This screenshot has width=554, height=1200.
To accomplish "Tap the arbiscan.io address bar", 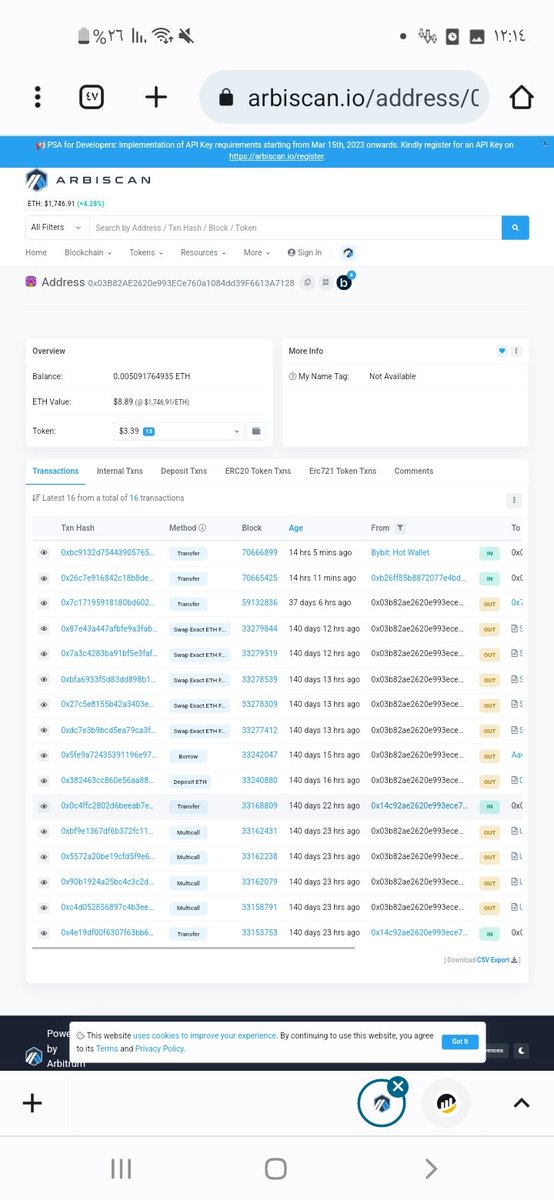I will [x=345, y=98].
